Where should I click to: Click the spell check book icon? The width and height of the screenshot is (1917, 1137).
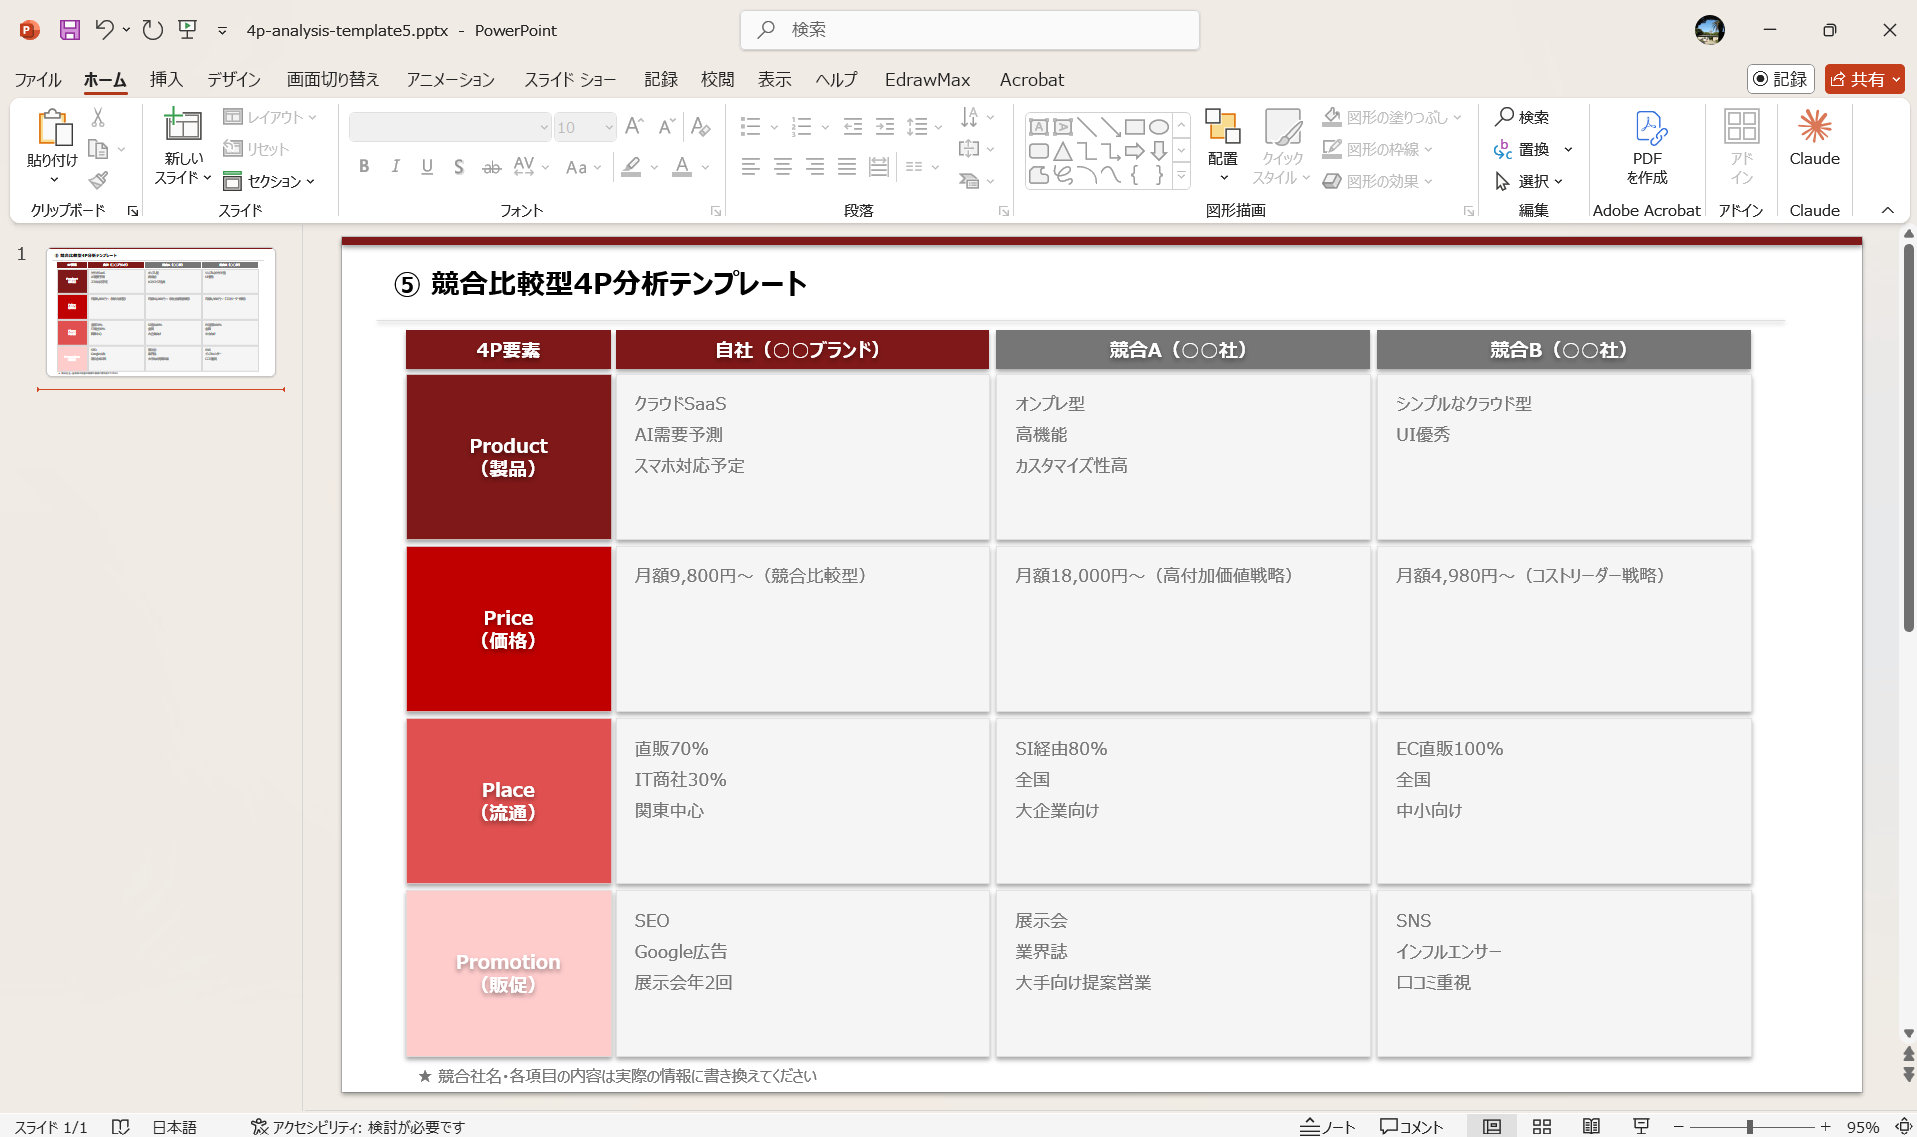click(120, 1127)
